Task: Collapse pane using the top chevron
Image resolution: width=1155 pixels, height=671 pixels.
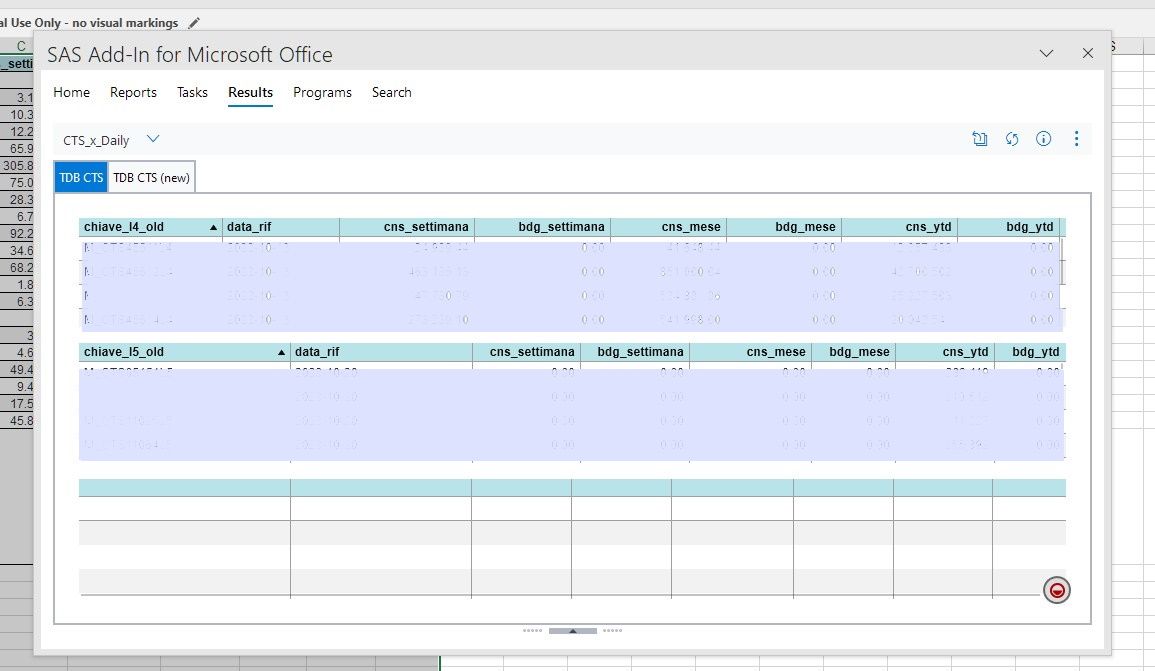Action: pyautogui.click(x=1046, y=53)
